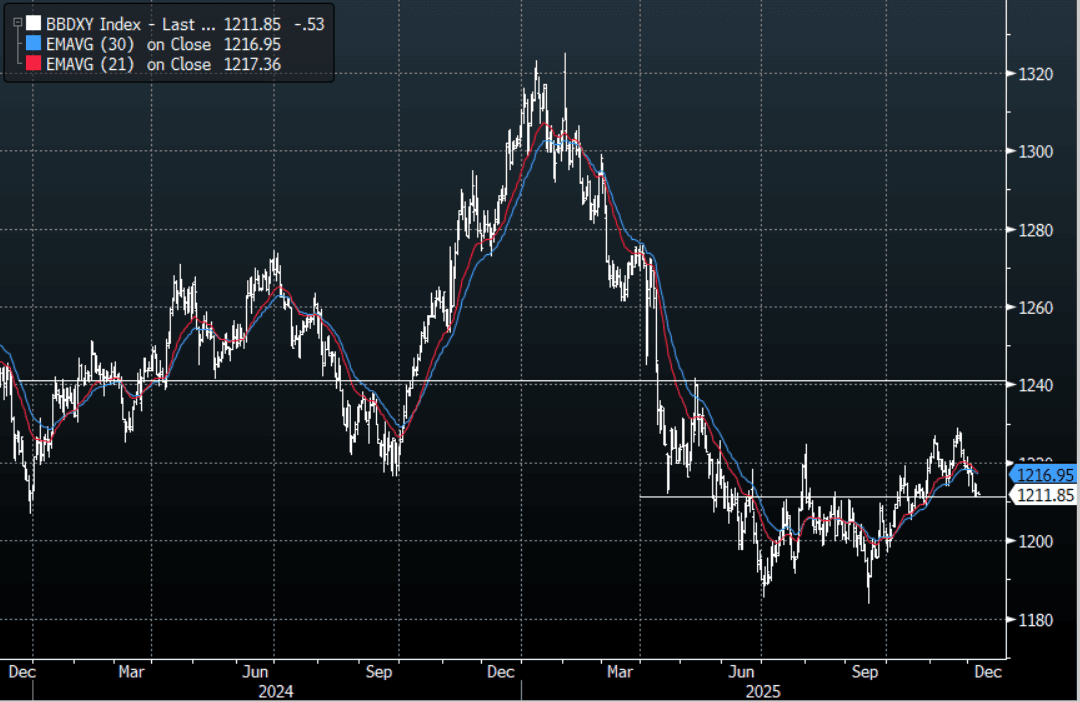Click the blue 1216.95 price tag
The width and height of the screenshot is (1080, 702).
point(1043,475)
